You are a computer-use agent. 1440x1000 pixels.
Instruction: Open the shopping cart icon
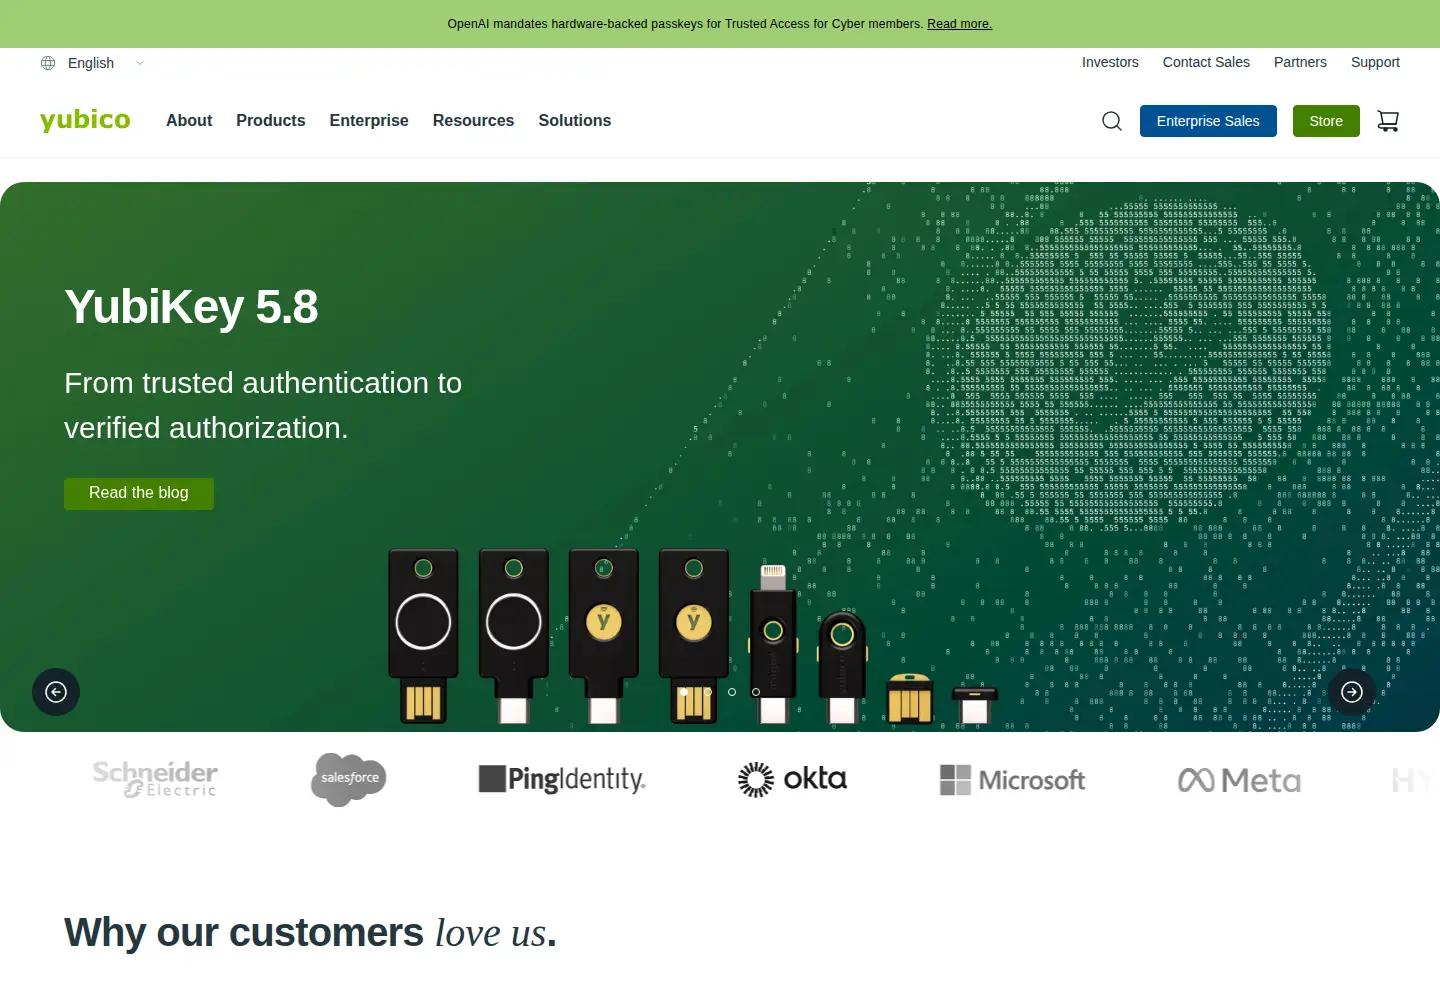(x=1388, y=121)
